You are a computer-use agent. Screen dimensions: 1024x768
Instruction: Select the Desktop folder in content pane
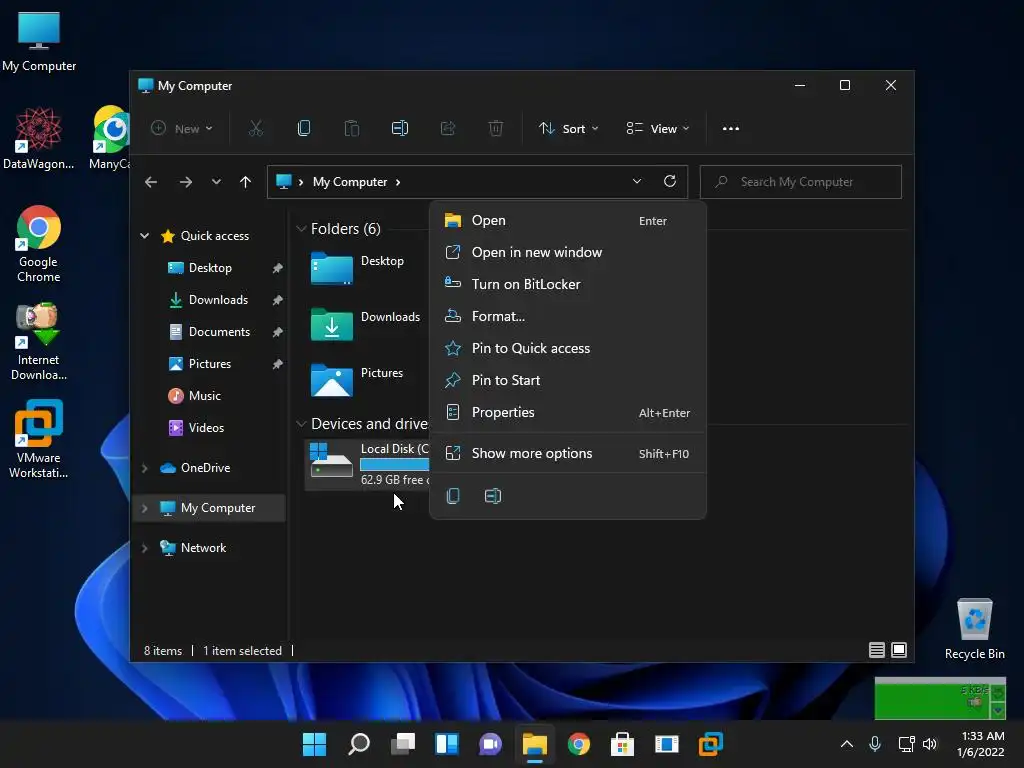(358, 268)
